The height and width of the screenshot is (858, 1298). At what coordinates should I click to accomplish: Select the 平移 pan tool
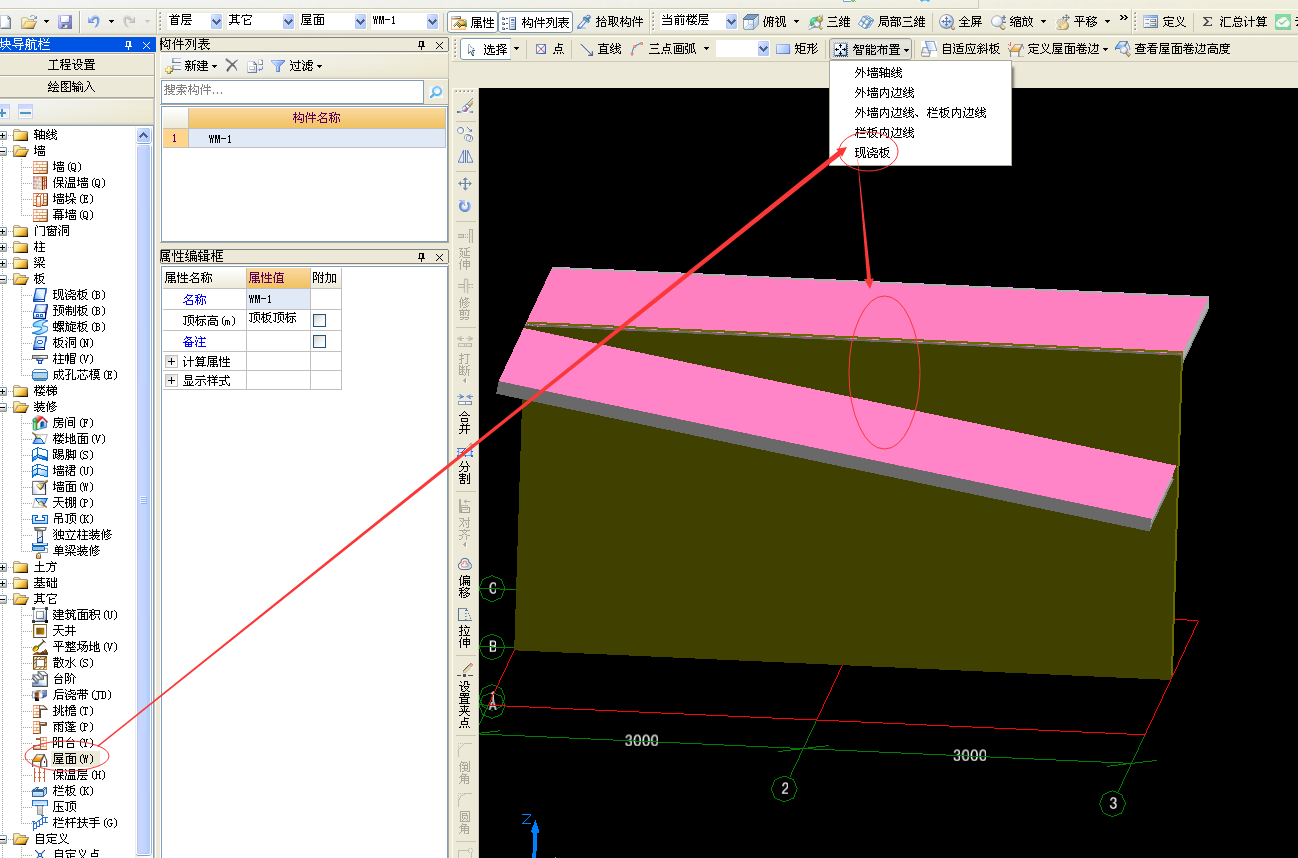(1077, 22)
